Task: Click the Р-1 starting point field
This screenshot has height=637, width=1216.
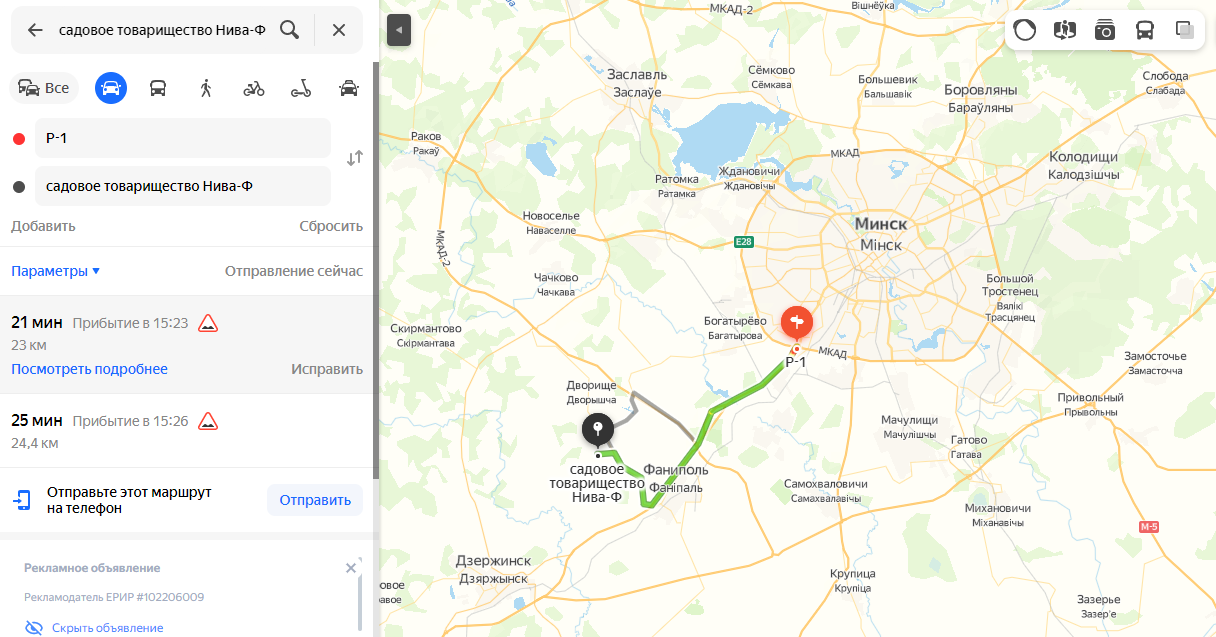Action: pos(183,138)
